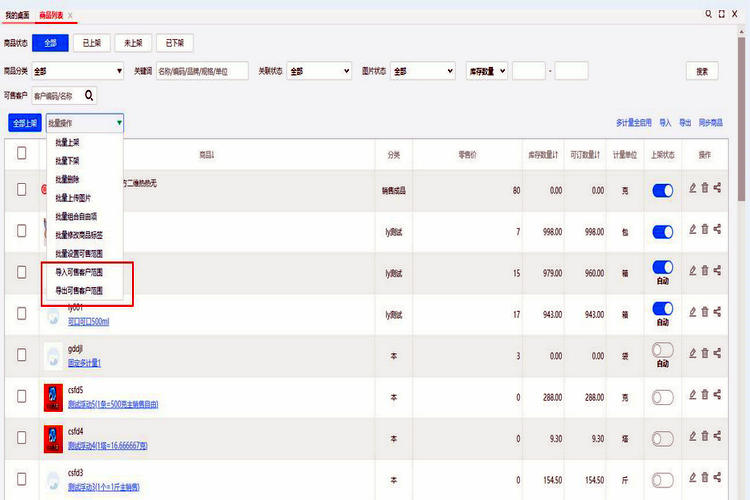Check the select-all checkbox in table header
750x500 pixels.
[x=22, y=154]
